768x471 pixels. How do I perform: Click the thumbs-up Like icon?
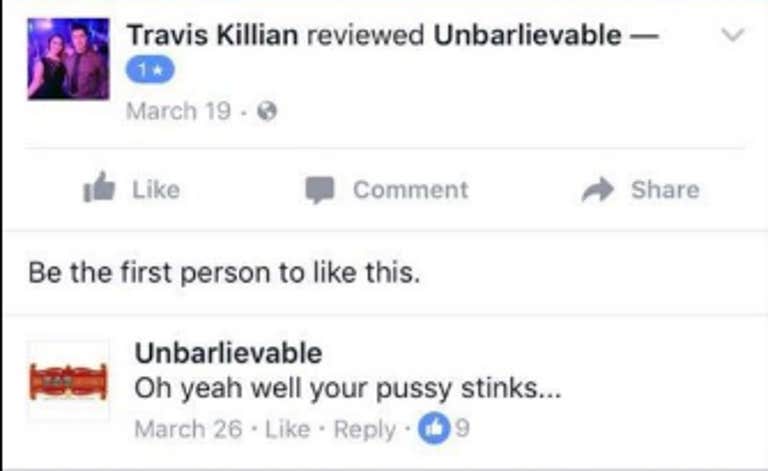tap(99, 187)
